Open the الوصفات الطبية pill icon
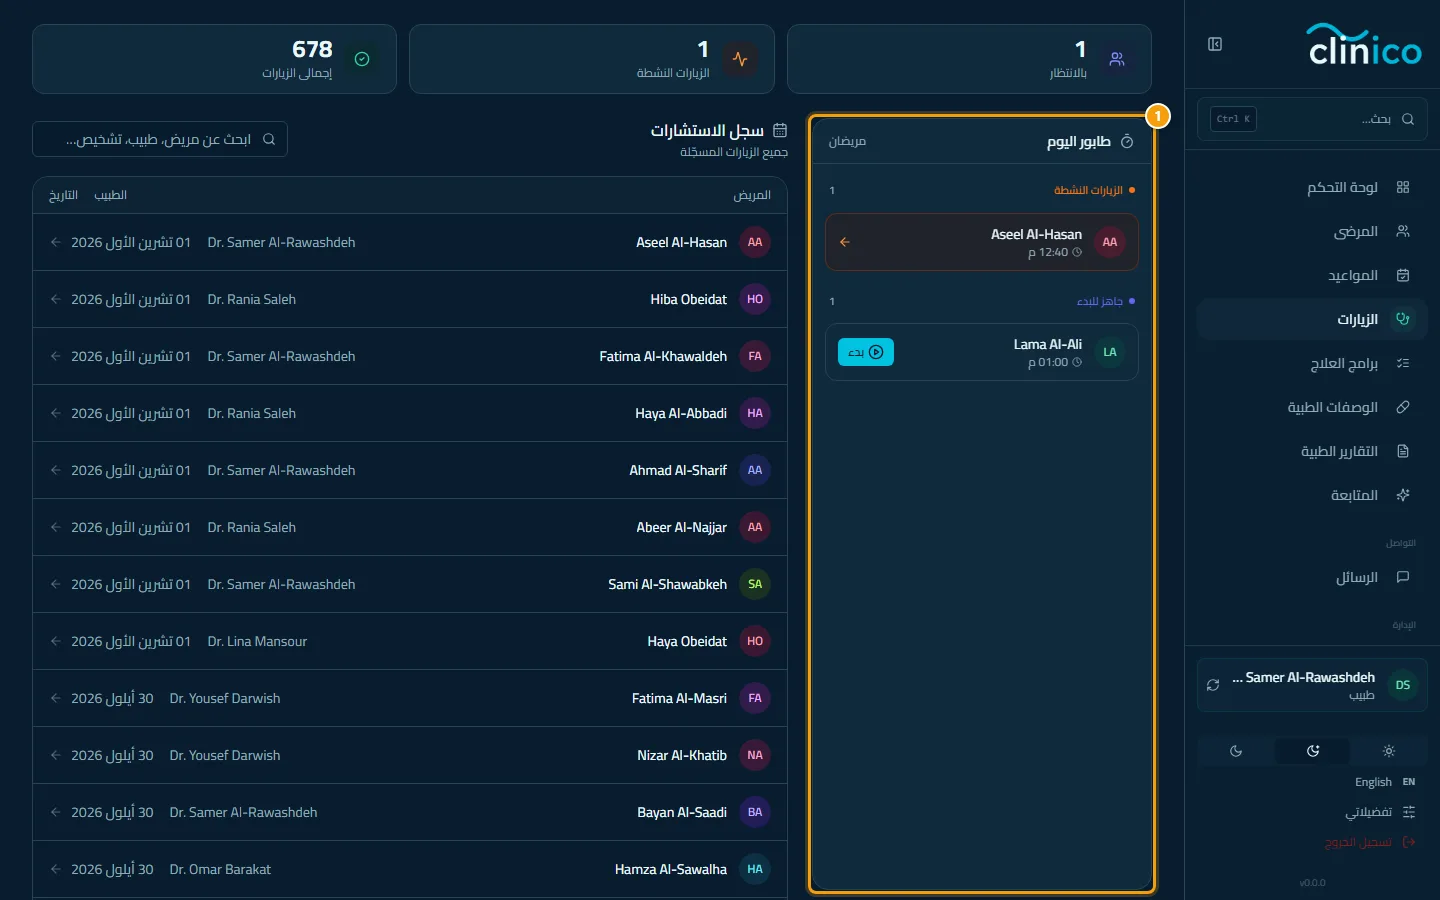Image resolution: width=1440 pixels, height=900 pixels. 1403,407
